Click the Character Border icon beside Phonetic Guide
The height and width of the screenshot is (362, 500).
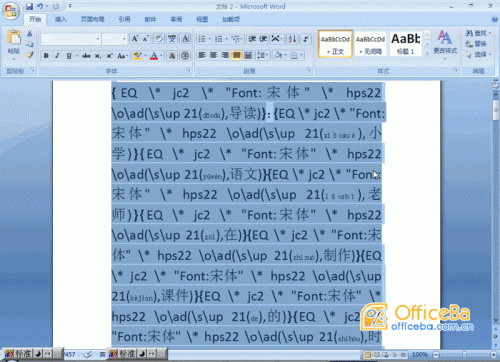(185, 39)
